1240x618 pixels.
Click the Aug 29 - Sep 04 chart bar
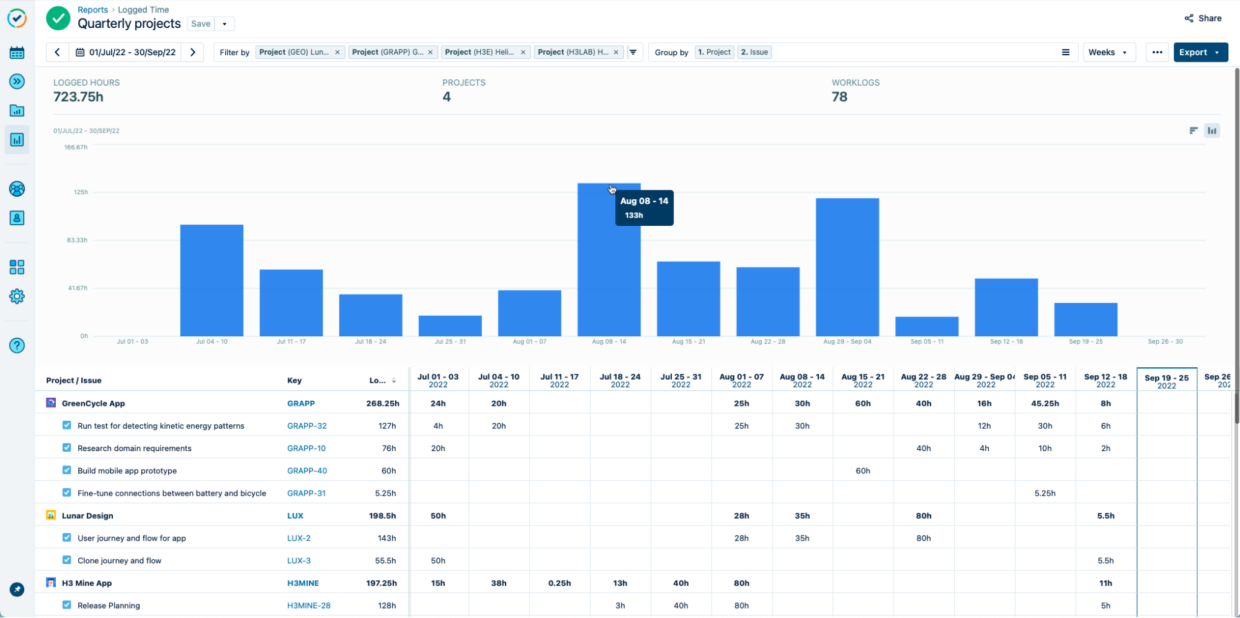847,267
